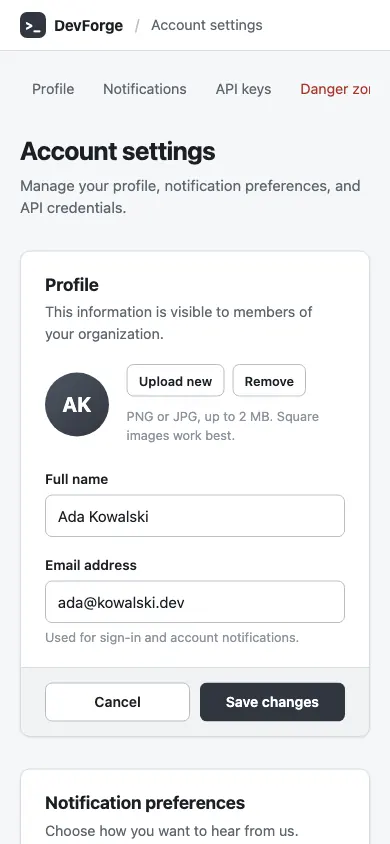The width and height of the screenshot is (390, 844).
Task: Click the DevForge terminal logo icon
Action: (33, 25)
